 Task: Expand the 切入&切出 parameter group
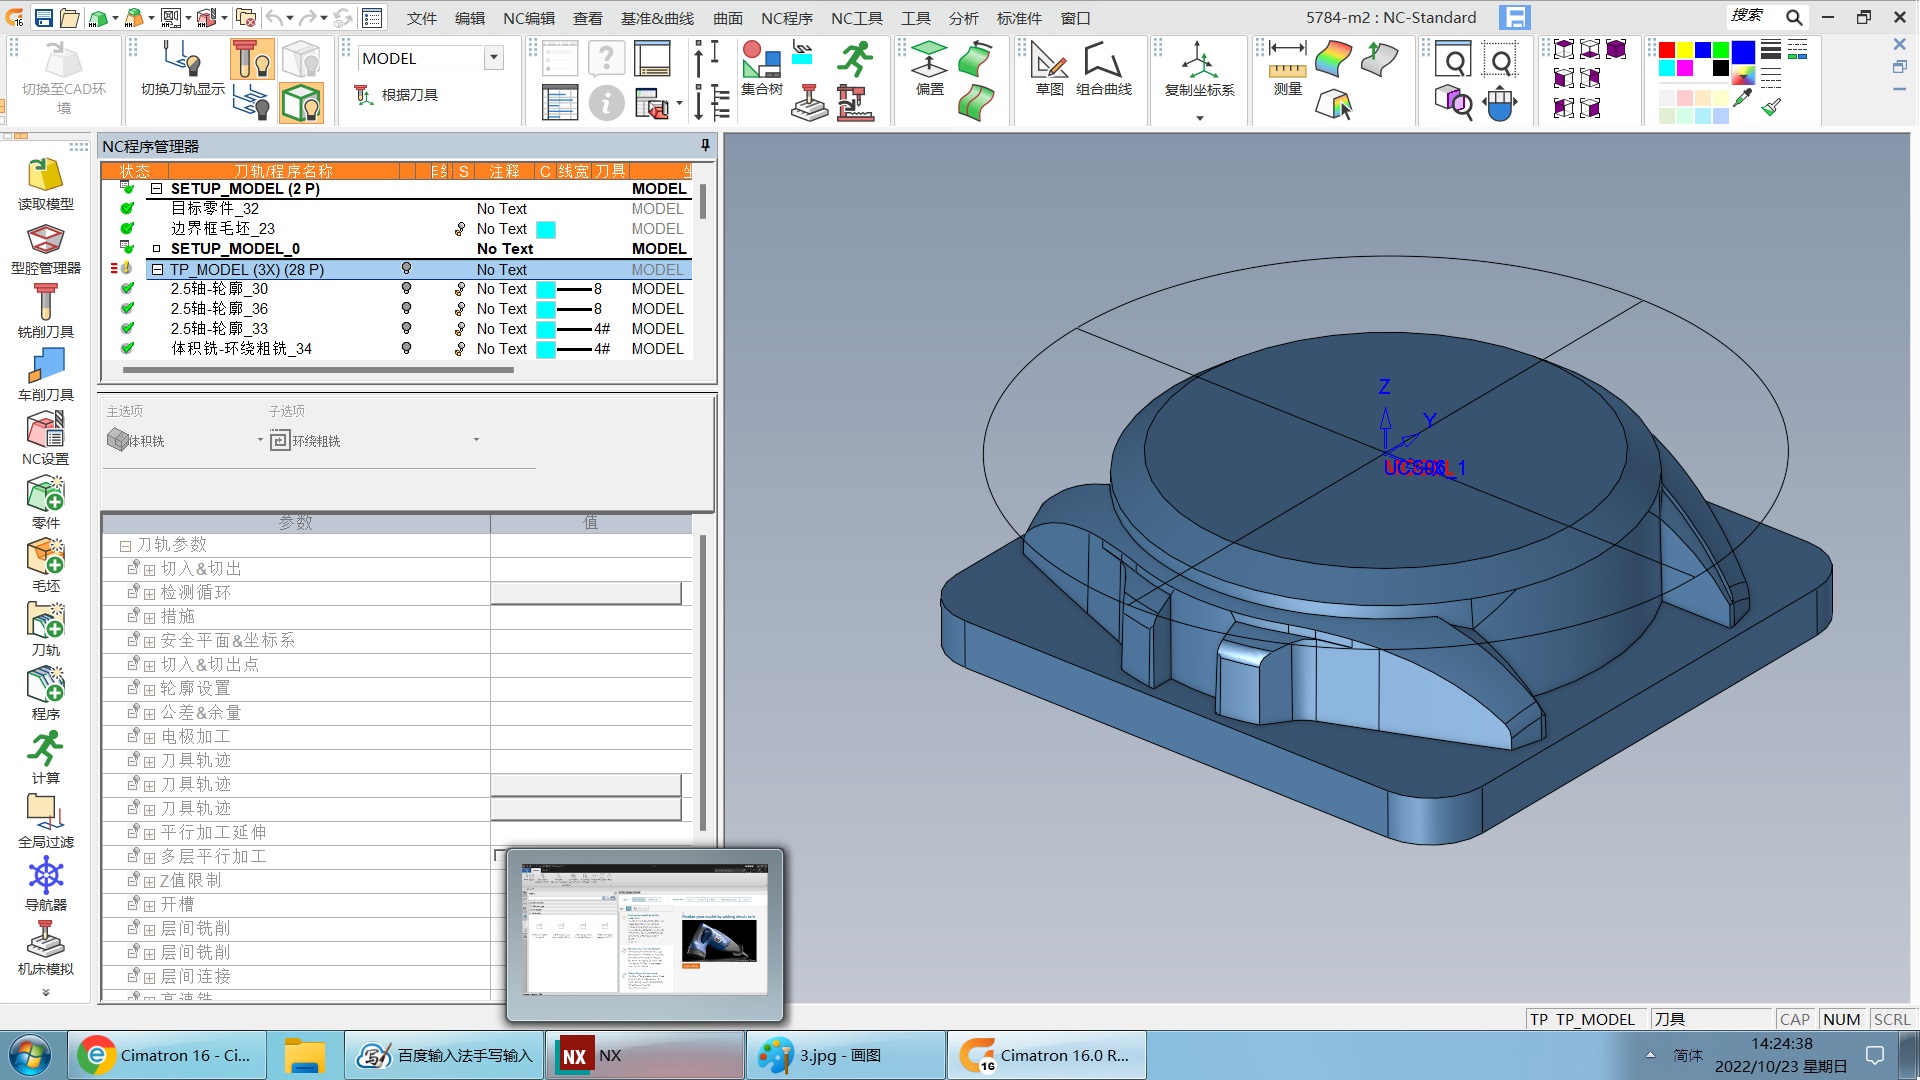click(x=149, y=570)
